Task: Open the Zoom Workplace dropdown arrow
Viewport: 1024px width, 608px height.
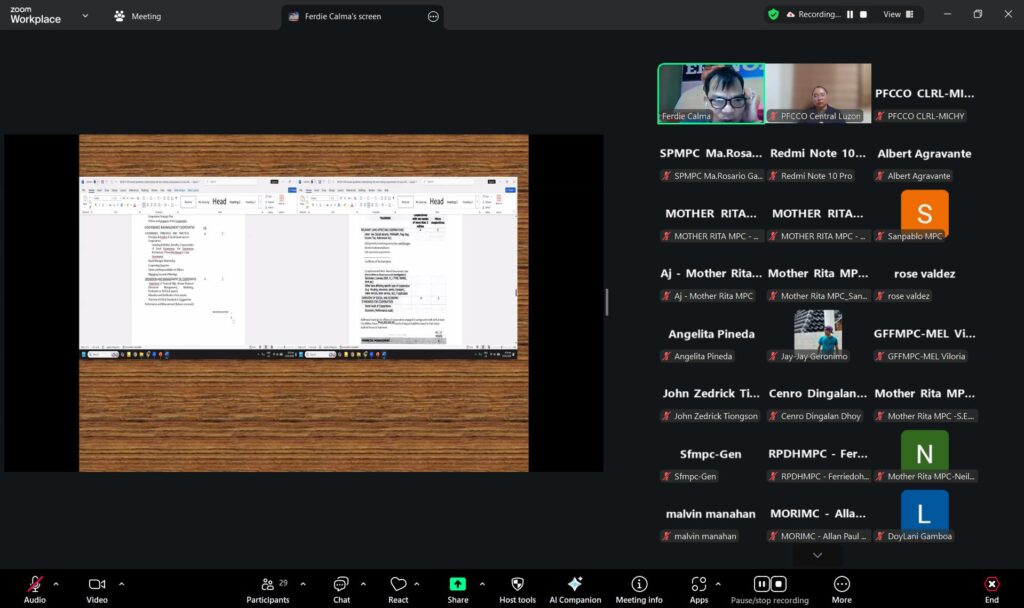Action: (85, 16)
